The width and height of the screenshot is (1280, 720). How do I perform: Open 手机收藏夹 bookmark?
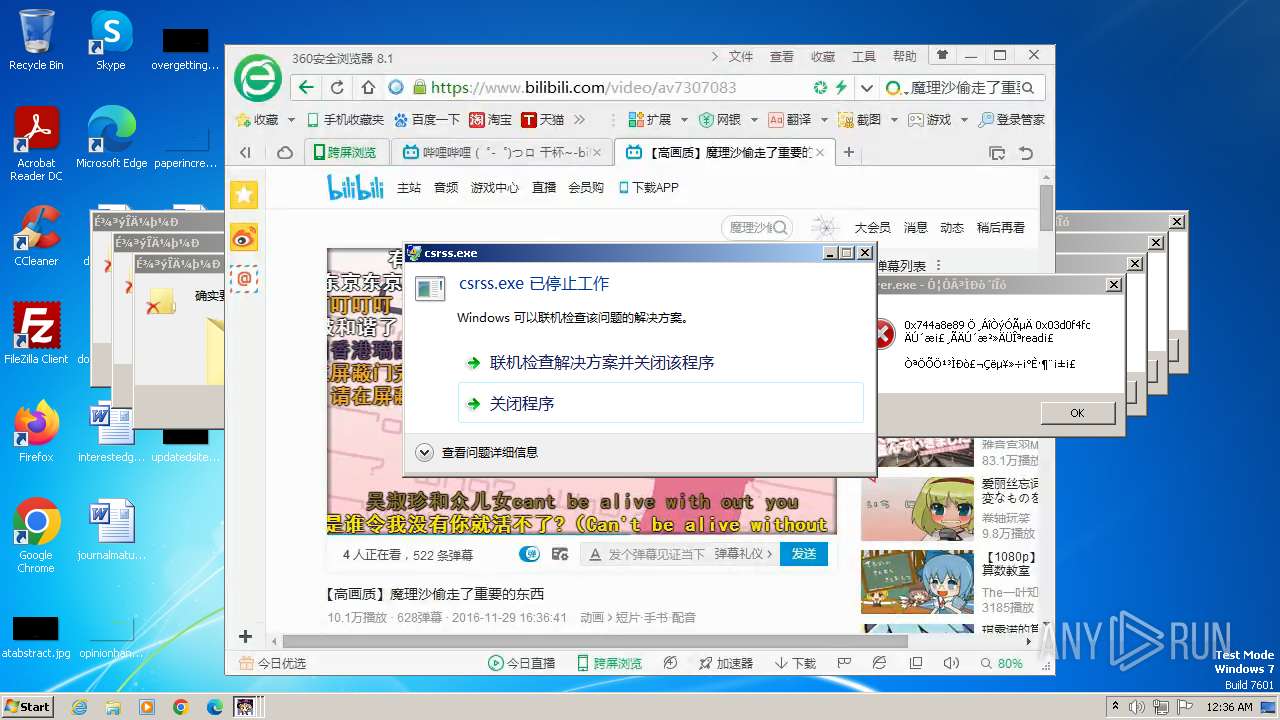point(345,119)
